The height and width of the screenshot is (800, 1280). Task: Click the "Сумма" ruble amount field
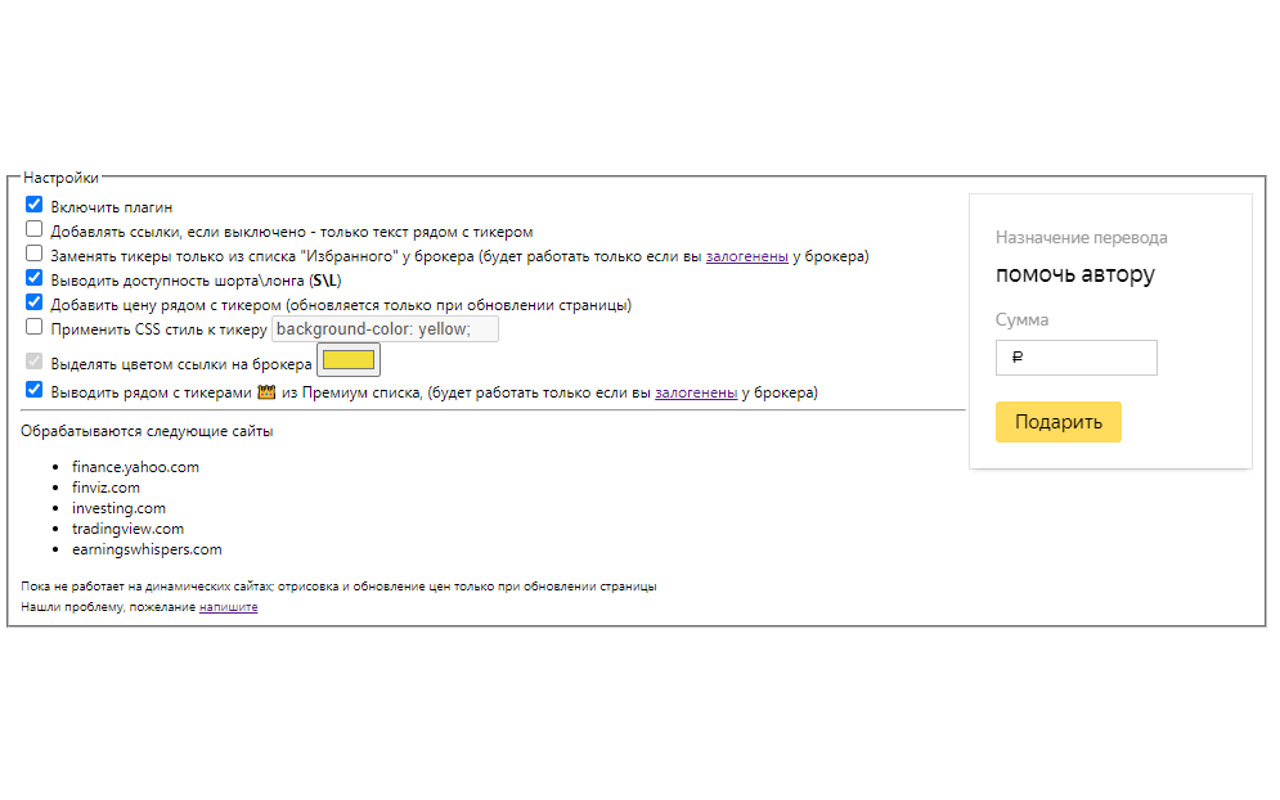1076,357
